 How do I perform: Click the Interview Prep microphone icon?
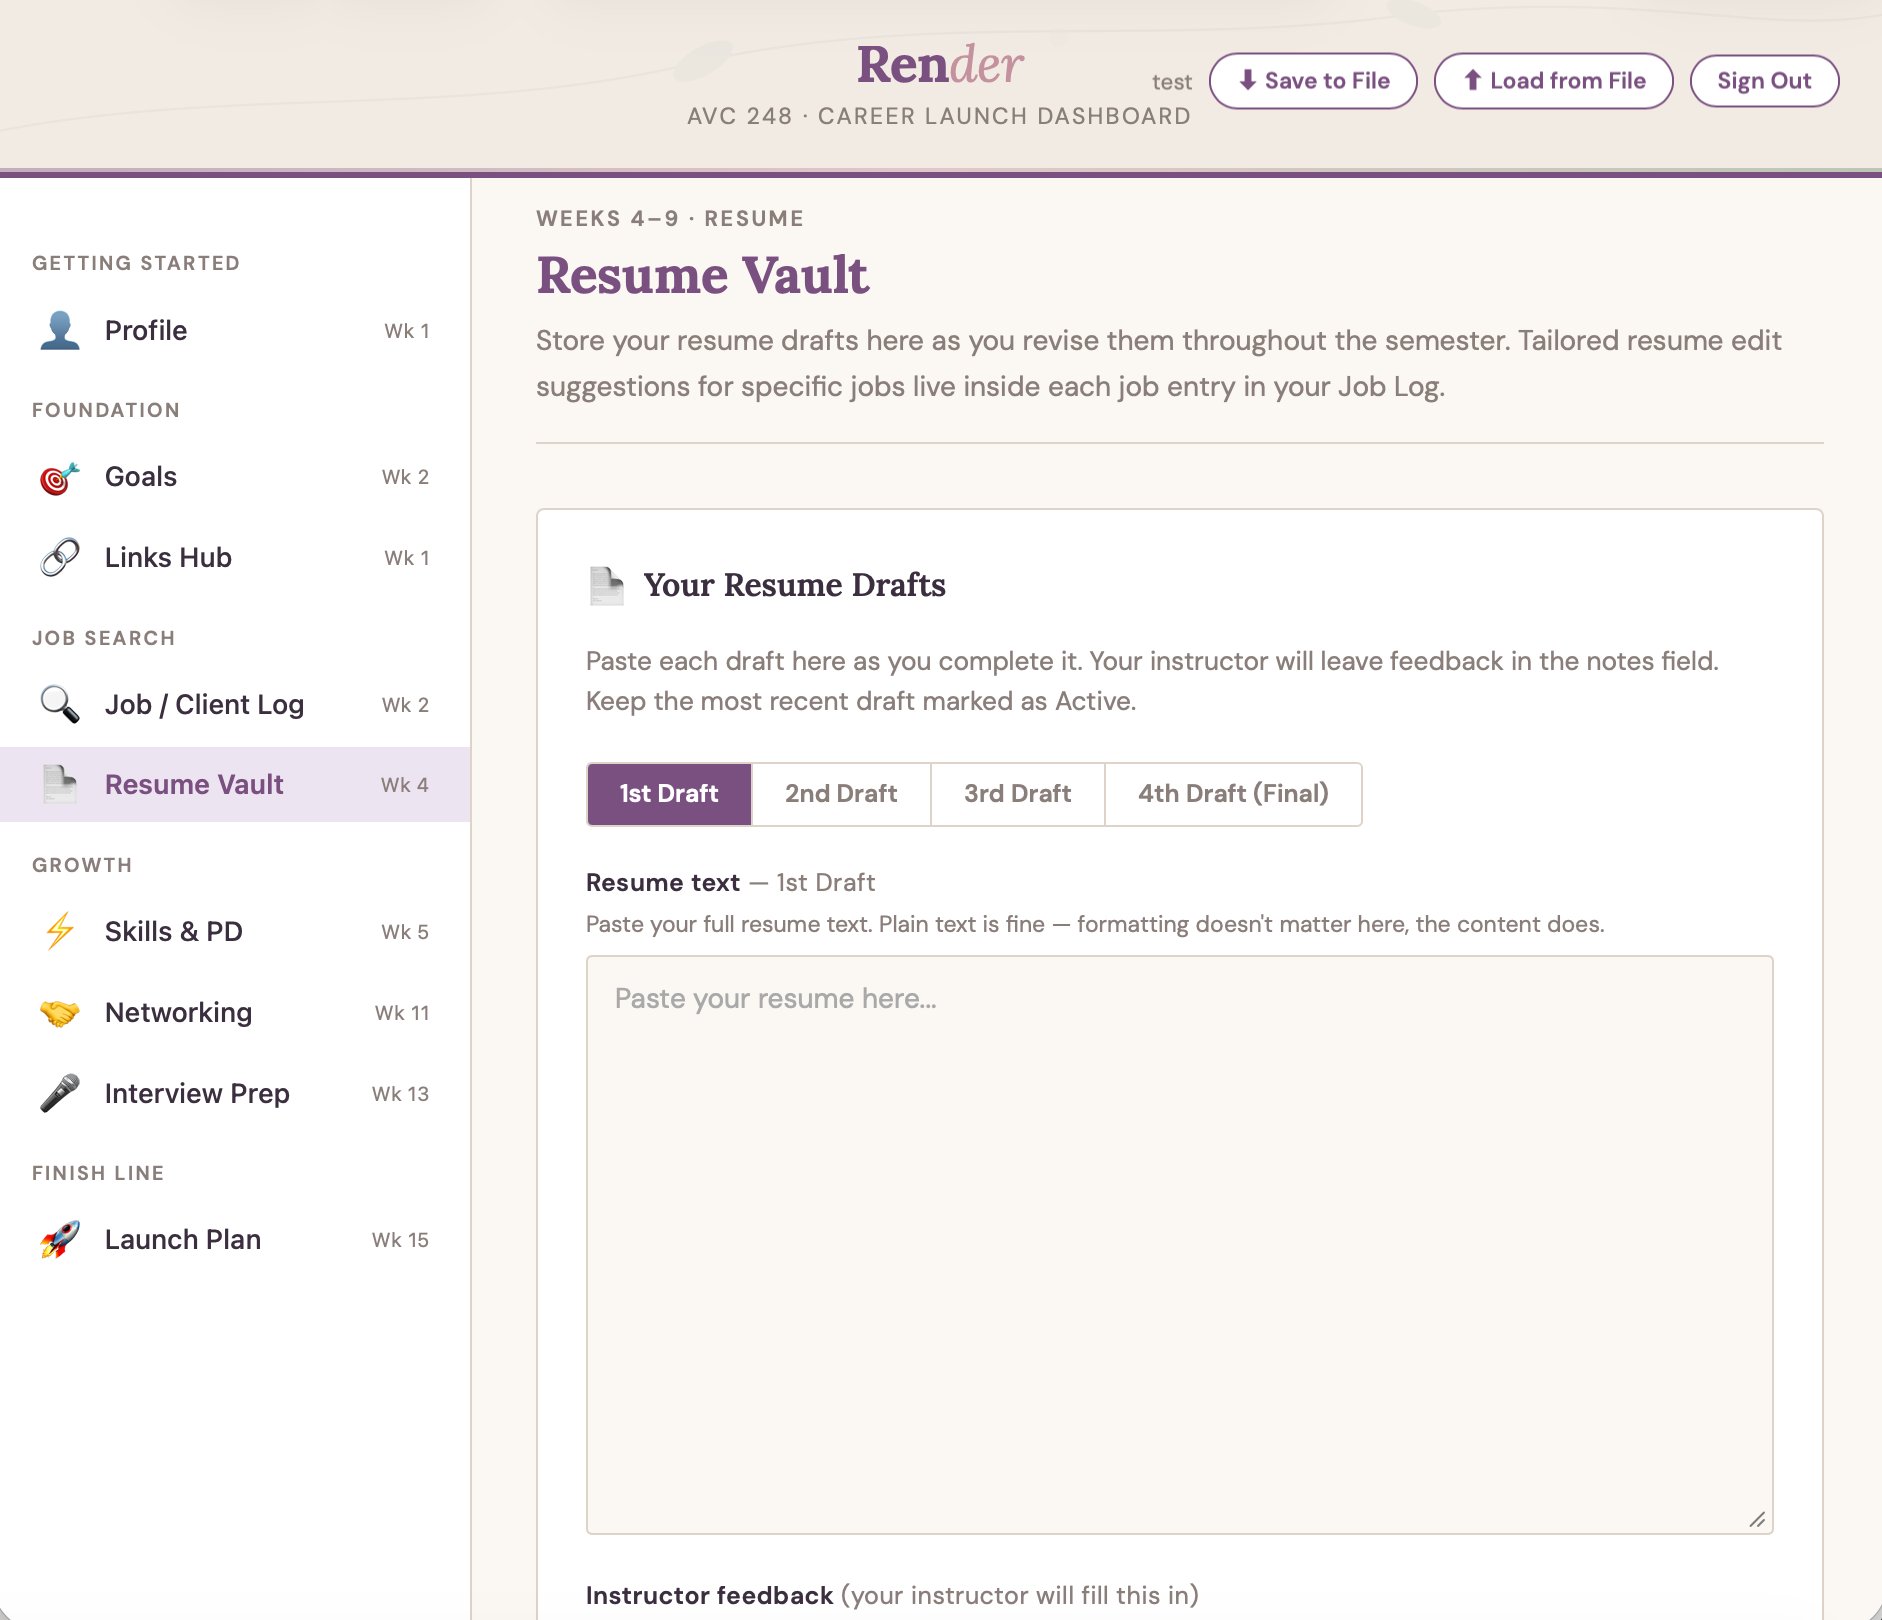tap(60, 1094)
